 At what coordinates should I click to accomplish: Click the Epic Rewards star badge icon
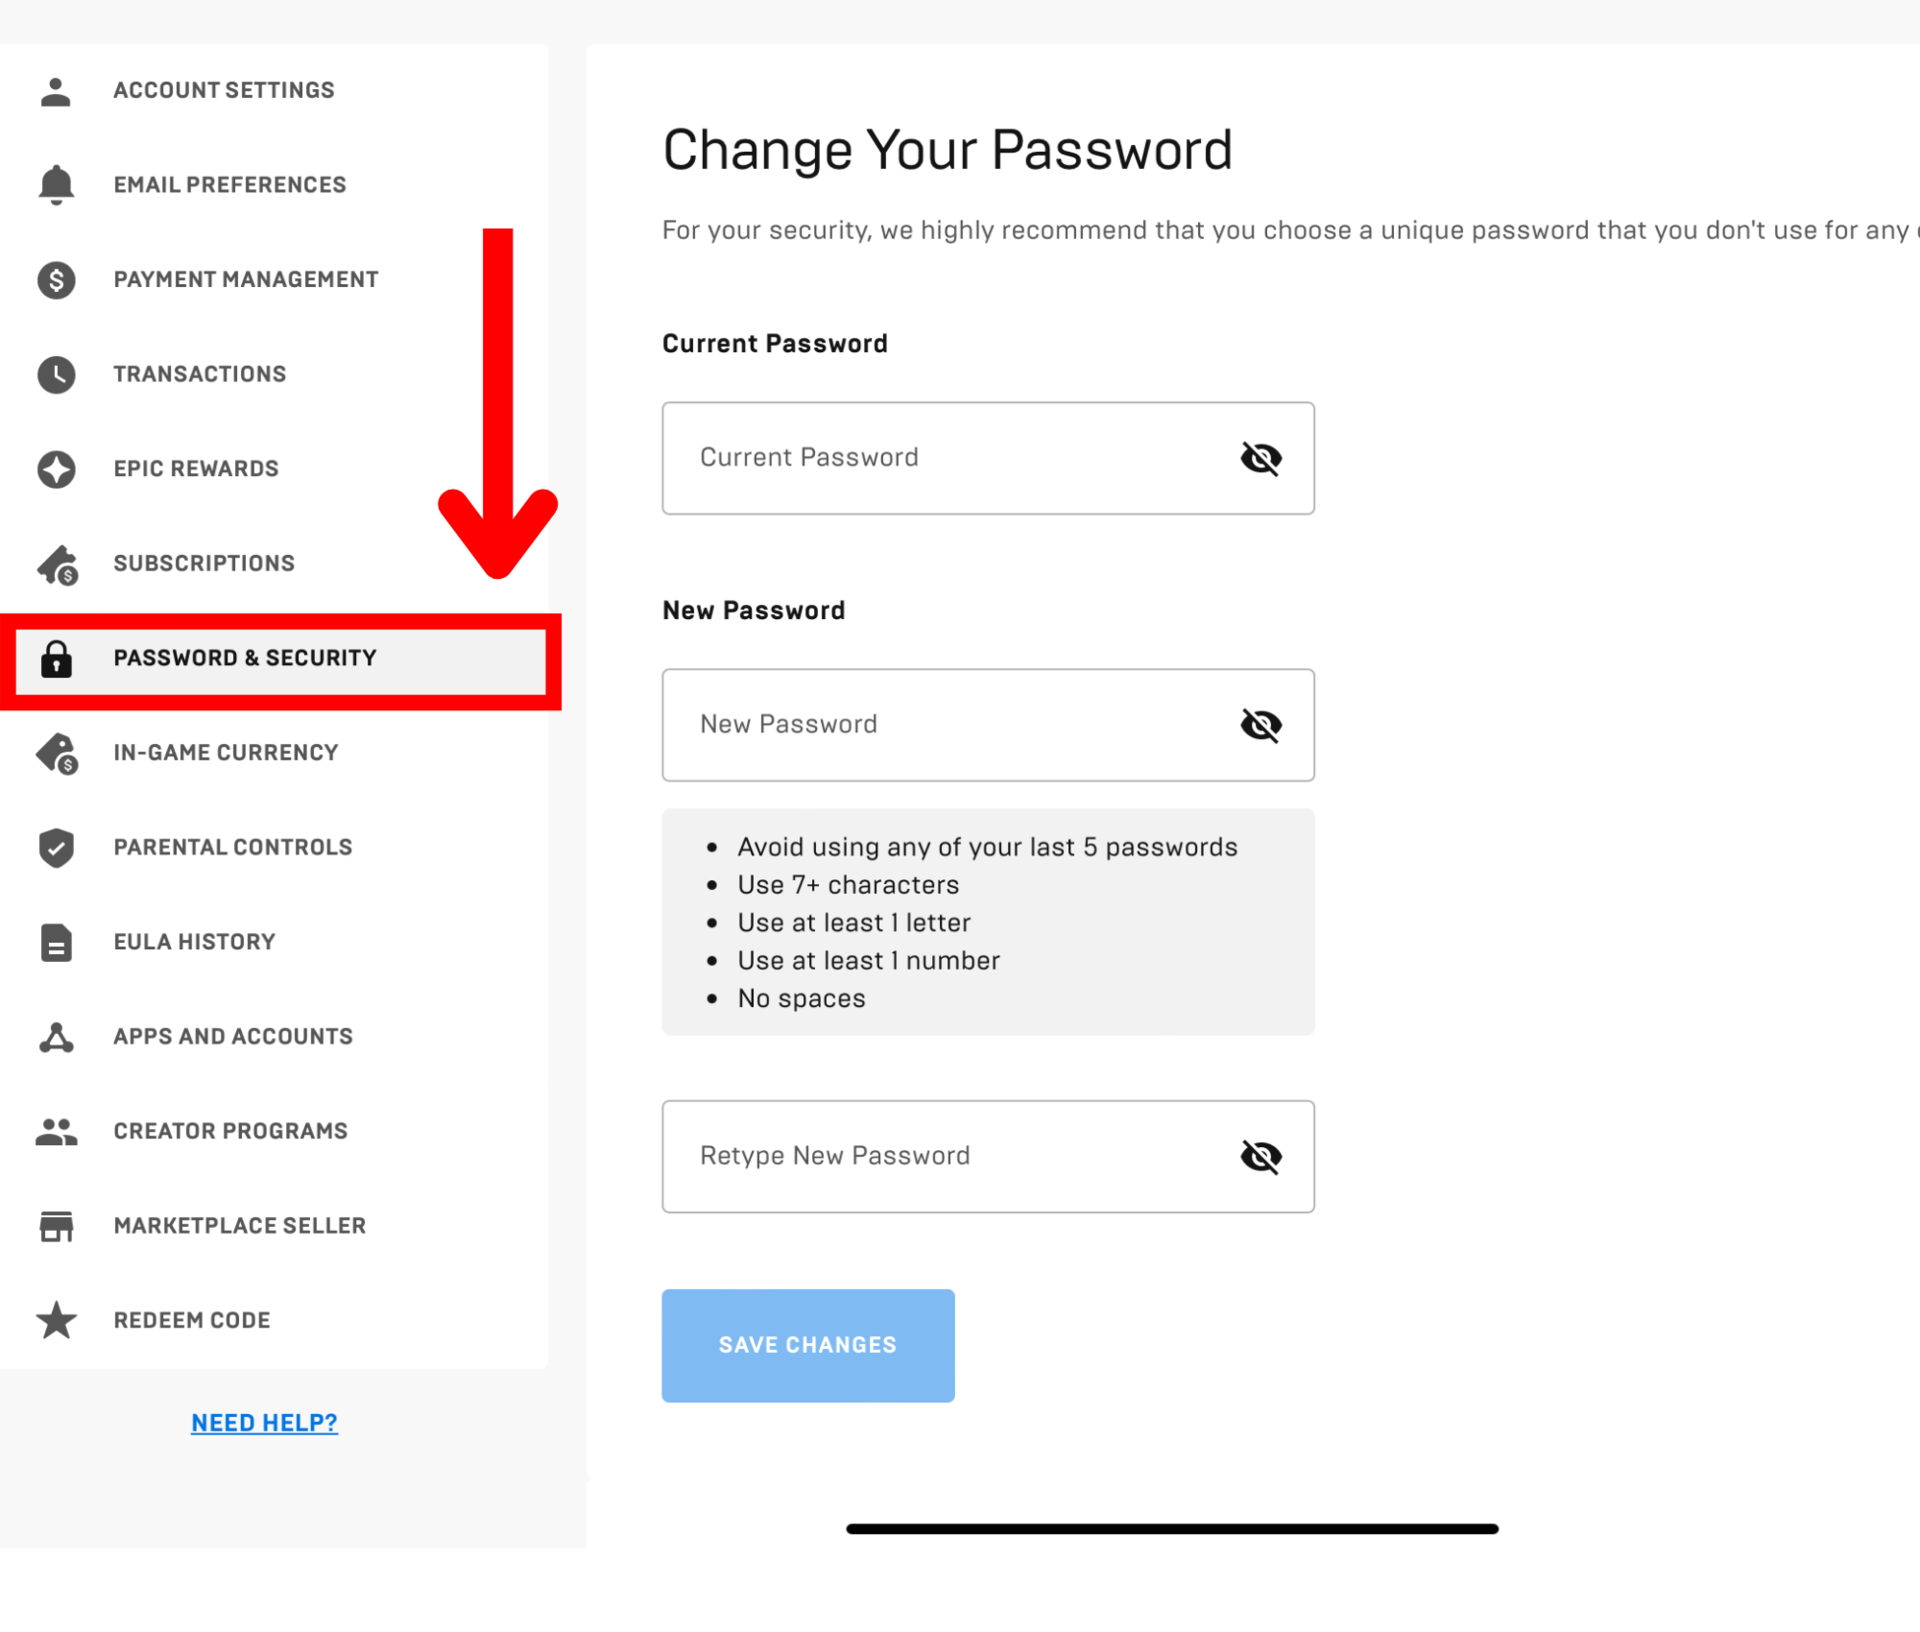[56, 469]
